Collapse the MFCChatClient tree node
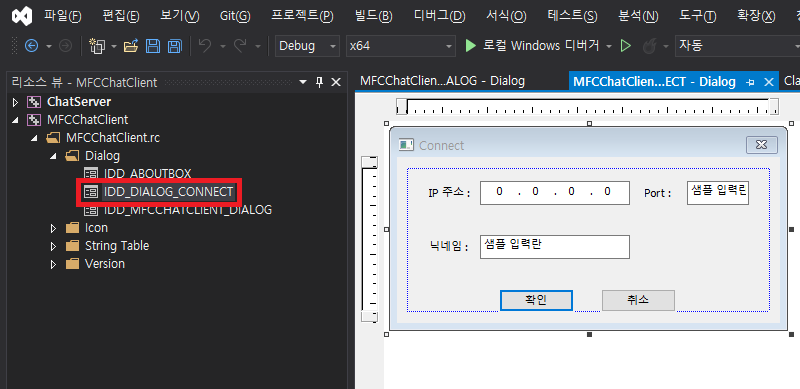The width and height of the screenshot is (800, 389). point(15,120)
